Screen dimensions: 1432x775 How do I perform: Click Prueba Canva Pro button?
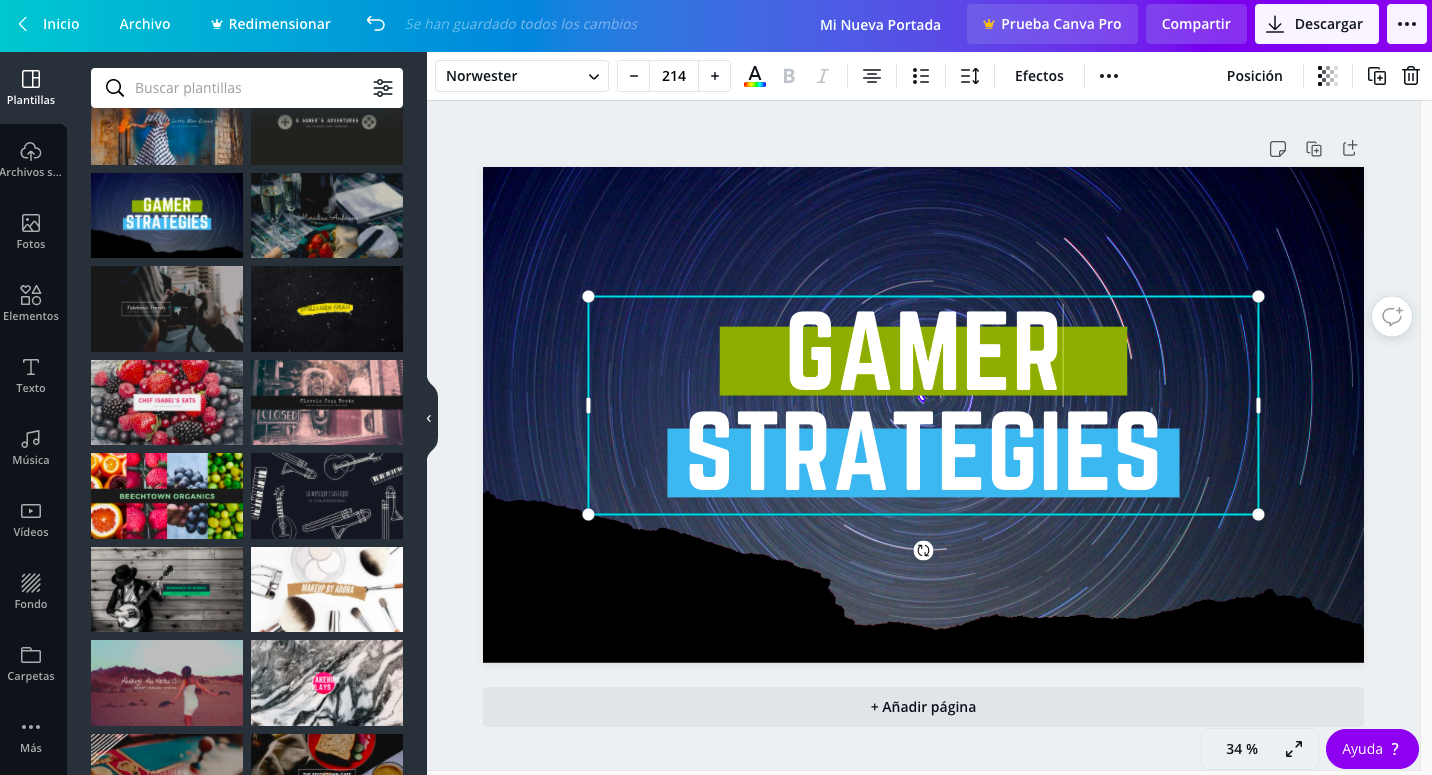1052,24
